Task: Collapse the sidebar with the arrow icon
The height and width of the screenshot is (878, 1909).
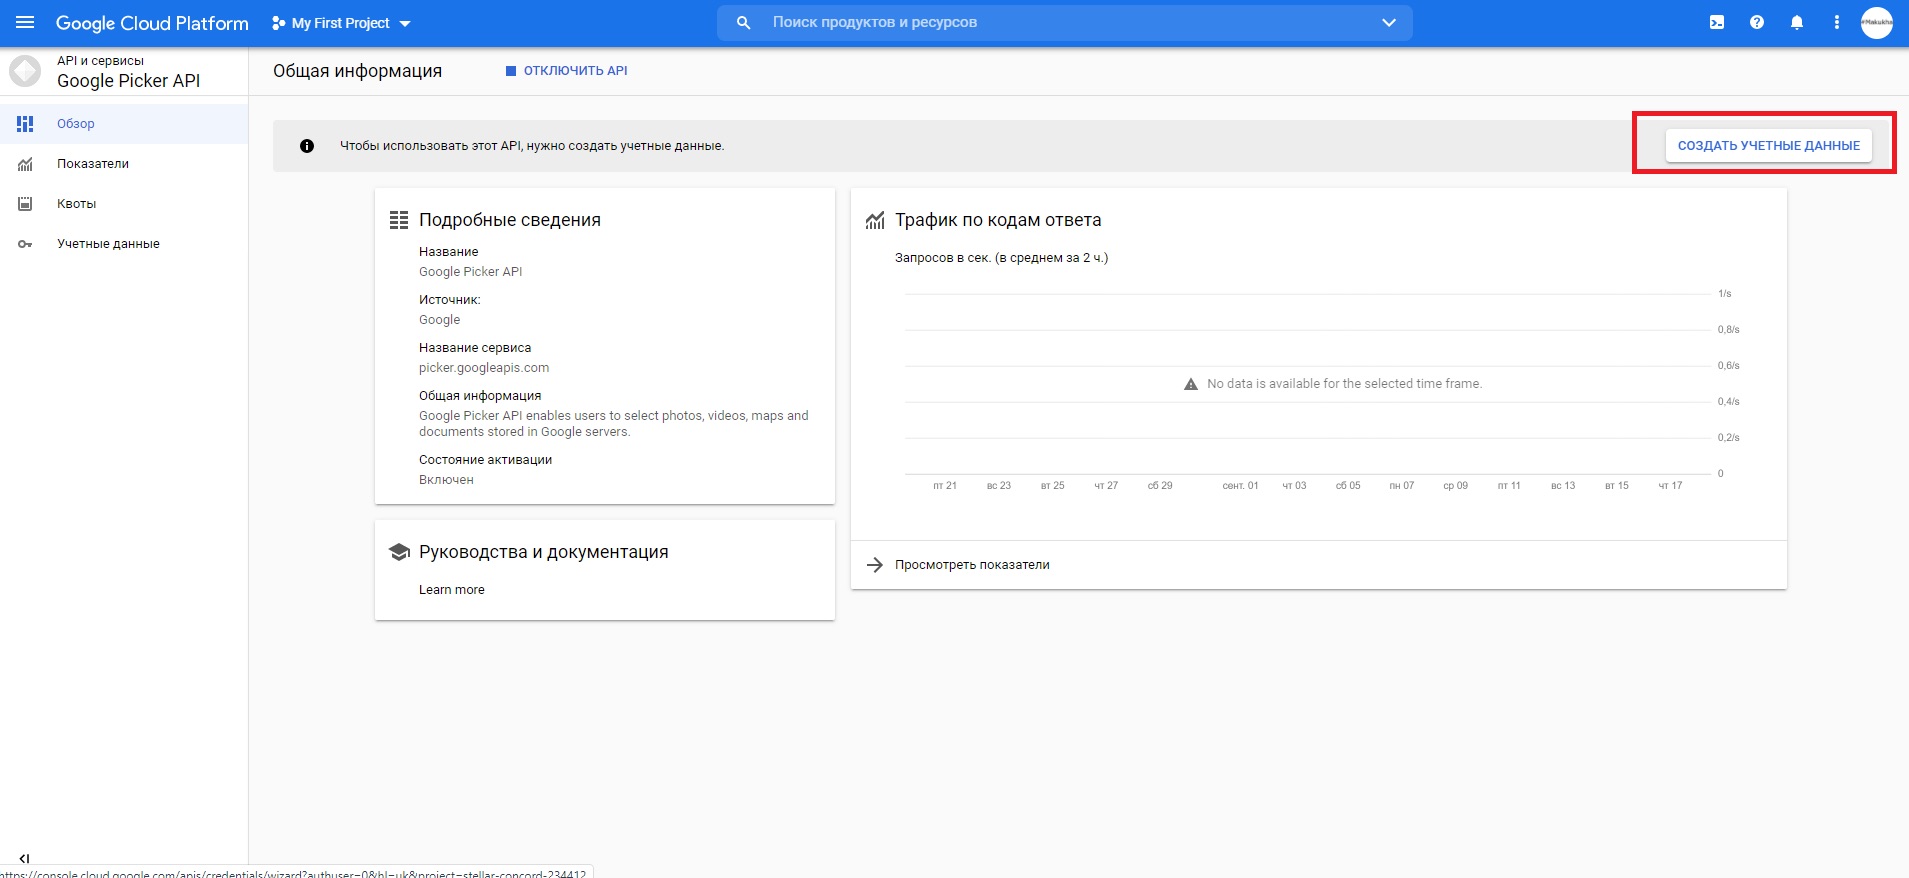Action: click(25, 858)
